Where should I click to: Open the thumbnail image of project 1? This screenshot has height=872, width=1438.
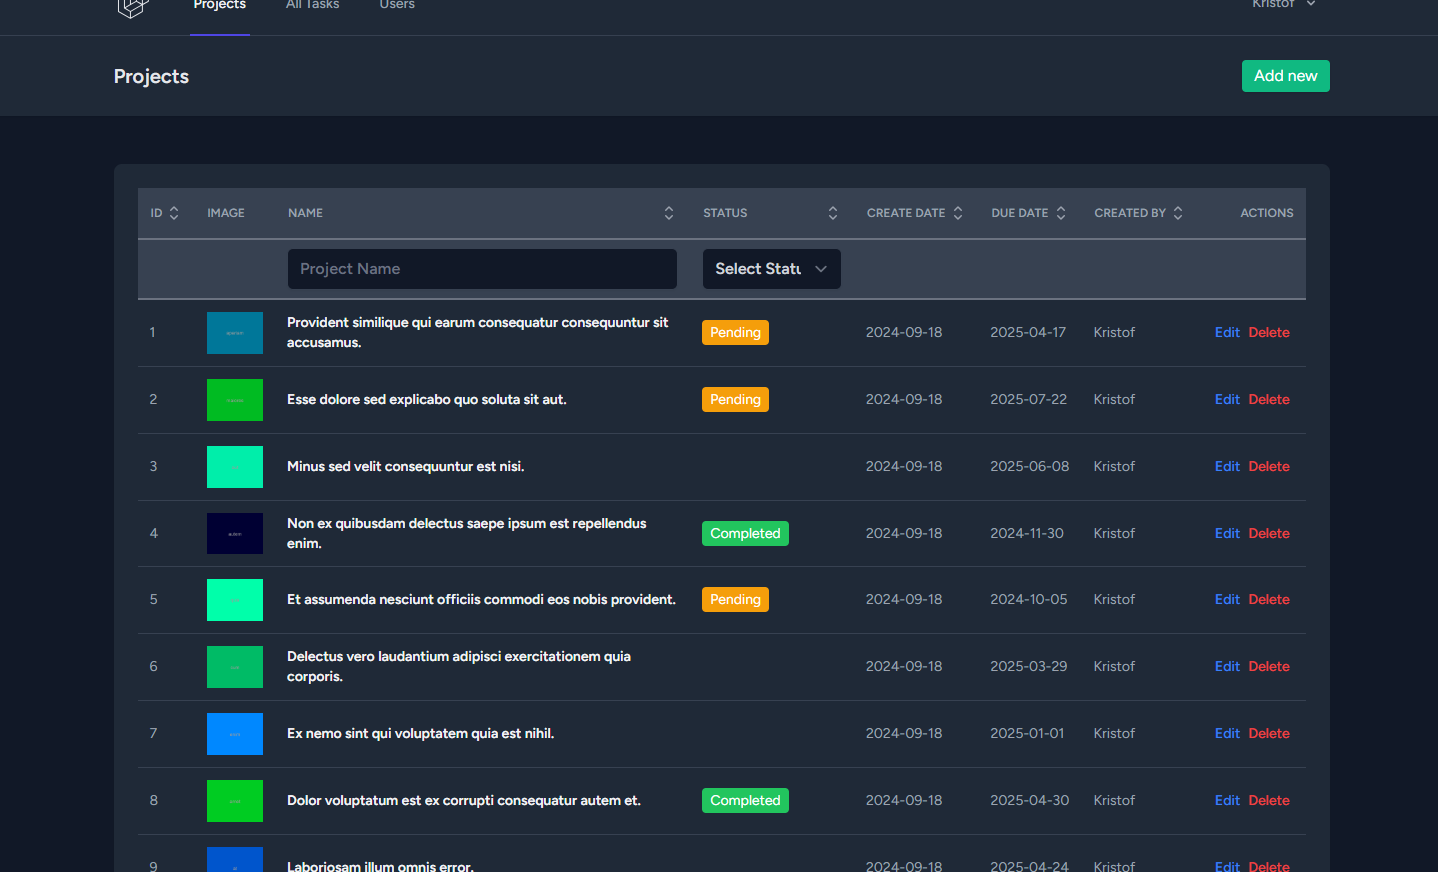[x=234, y=332]
